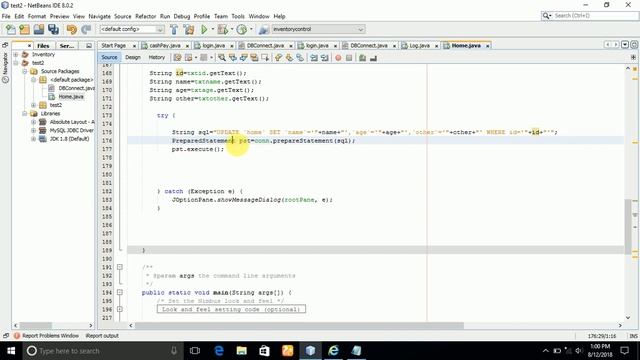
Task: Open the Run Project dropdown arrow
Action: point(212,29)
